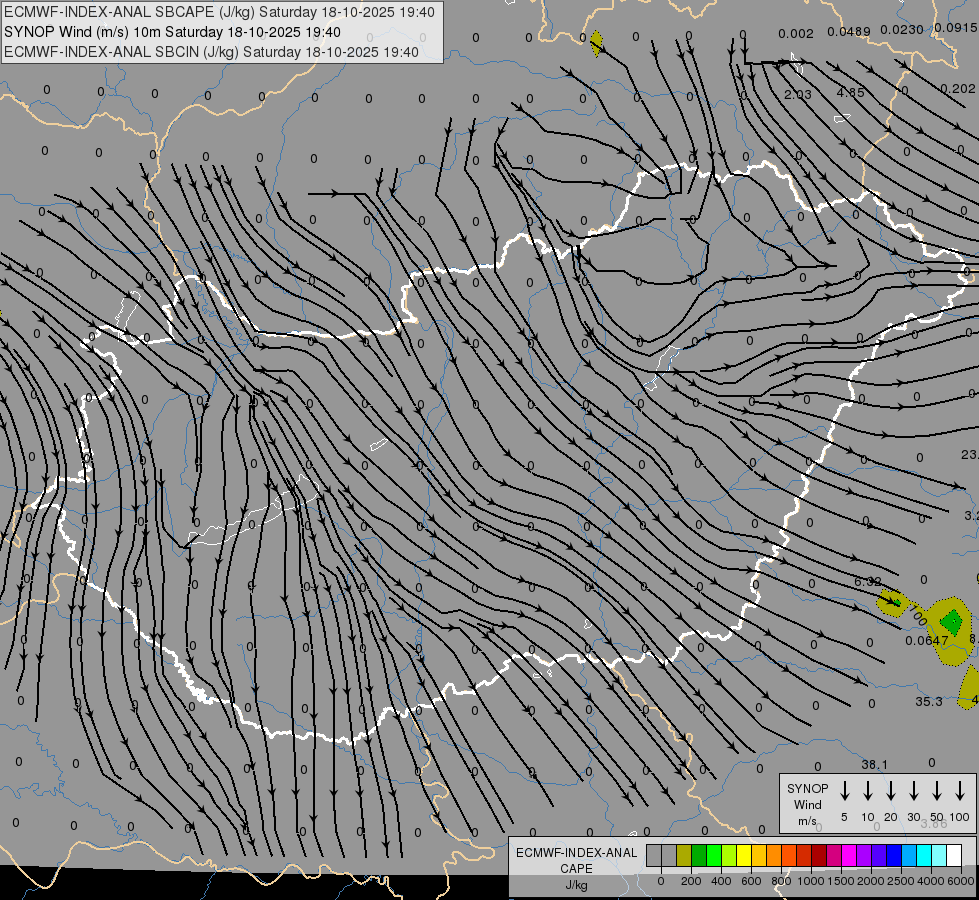Select the bright green CAPE legend swatch
Viewport: 979px width, 900px height.
[714, 855]
